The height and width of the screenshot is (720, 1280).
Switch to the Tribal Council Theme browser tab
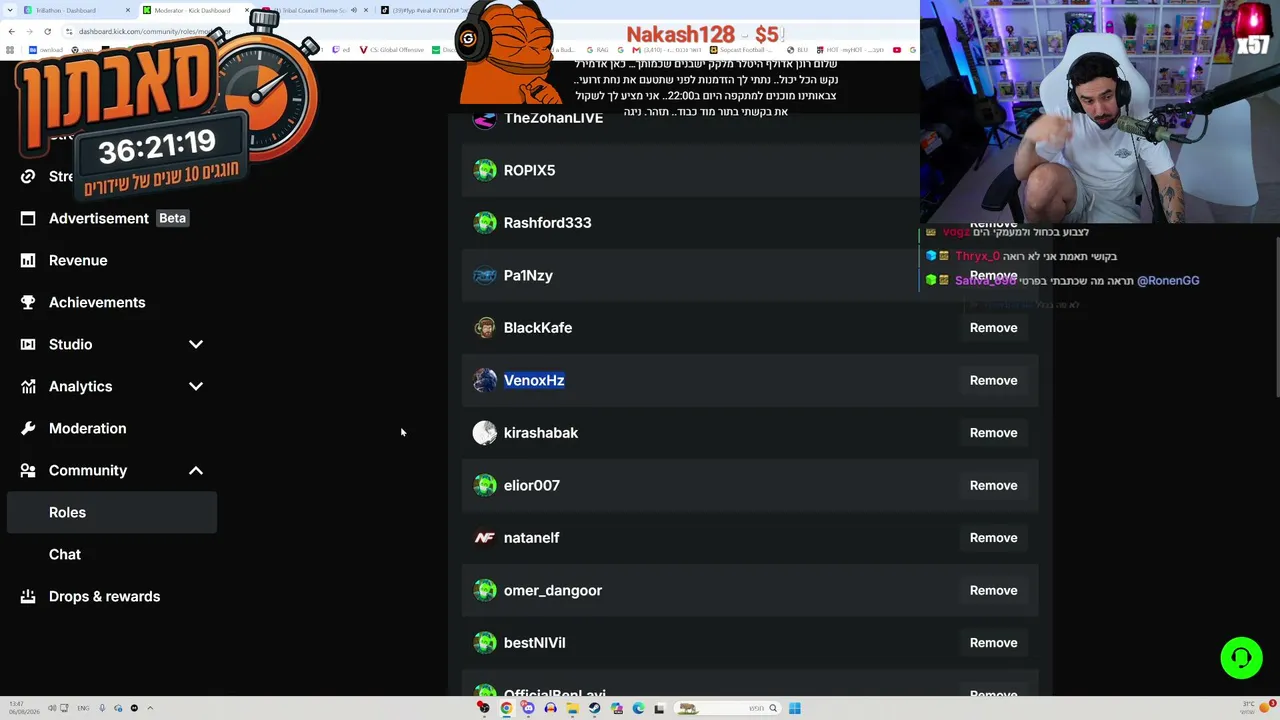pos(310,10)
